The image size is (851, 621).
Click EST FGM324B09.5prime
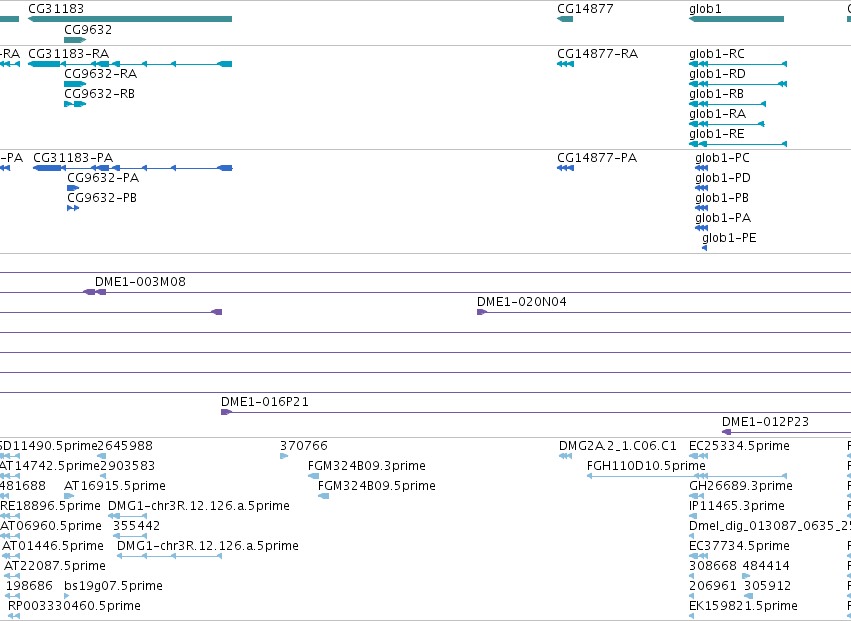pos(377,486)
